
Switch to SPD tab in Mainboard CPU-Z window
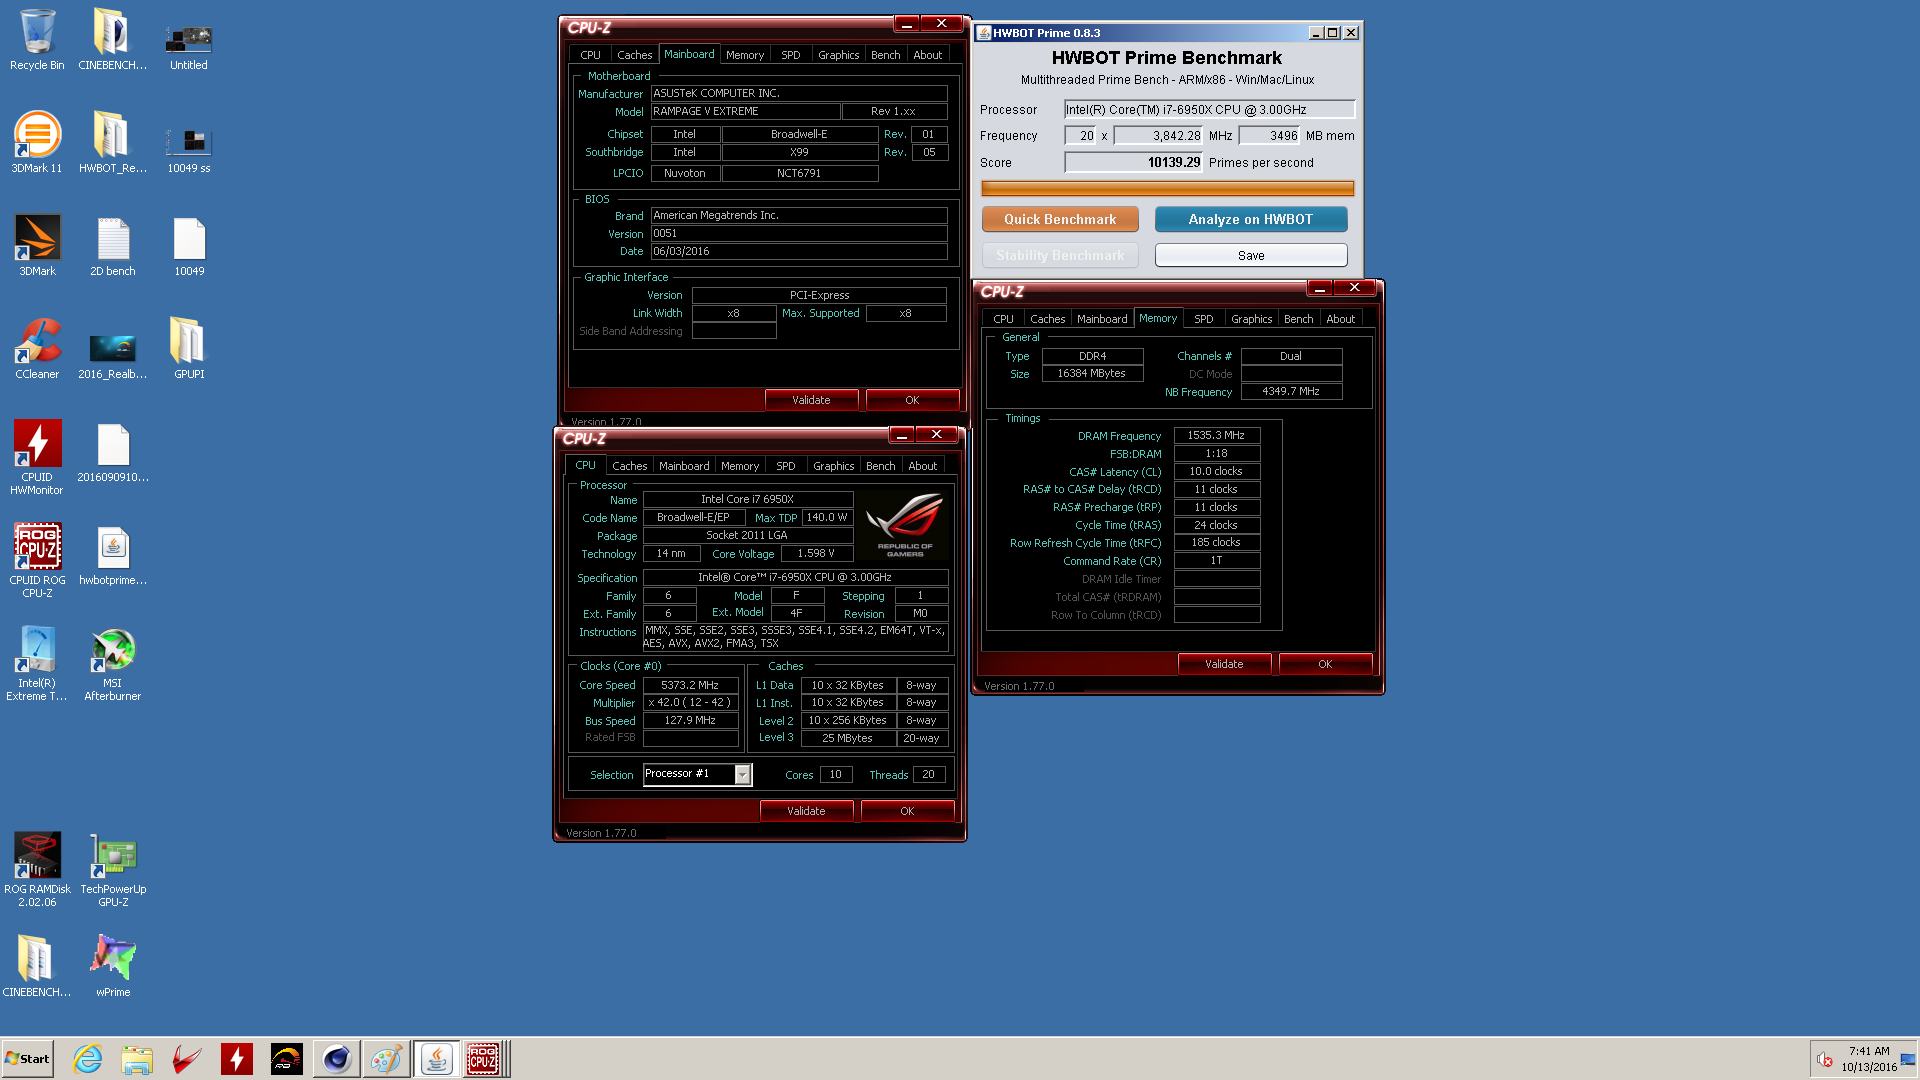point(790,55)
